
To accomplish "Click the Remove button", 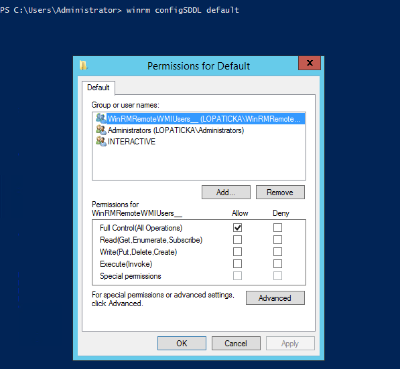I will [x=280, y=192].
